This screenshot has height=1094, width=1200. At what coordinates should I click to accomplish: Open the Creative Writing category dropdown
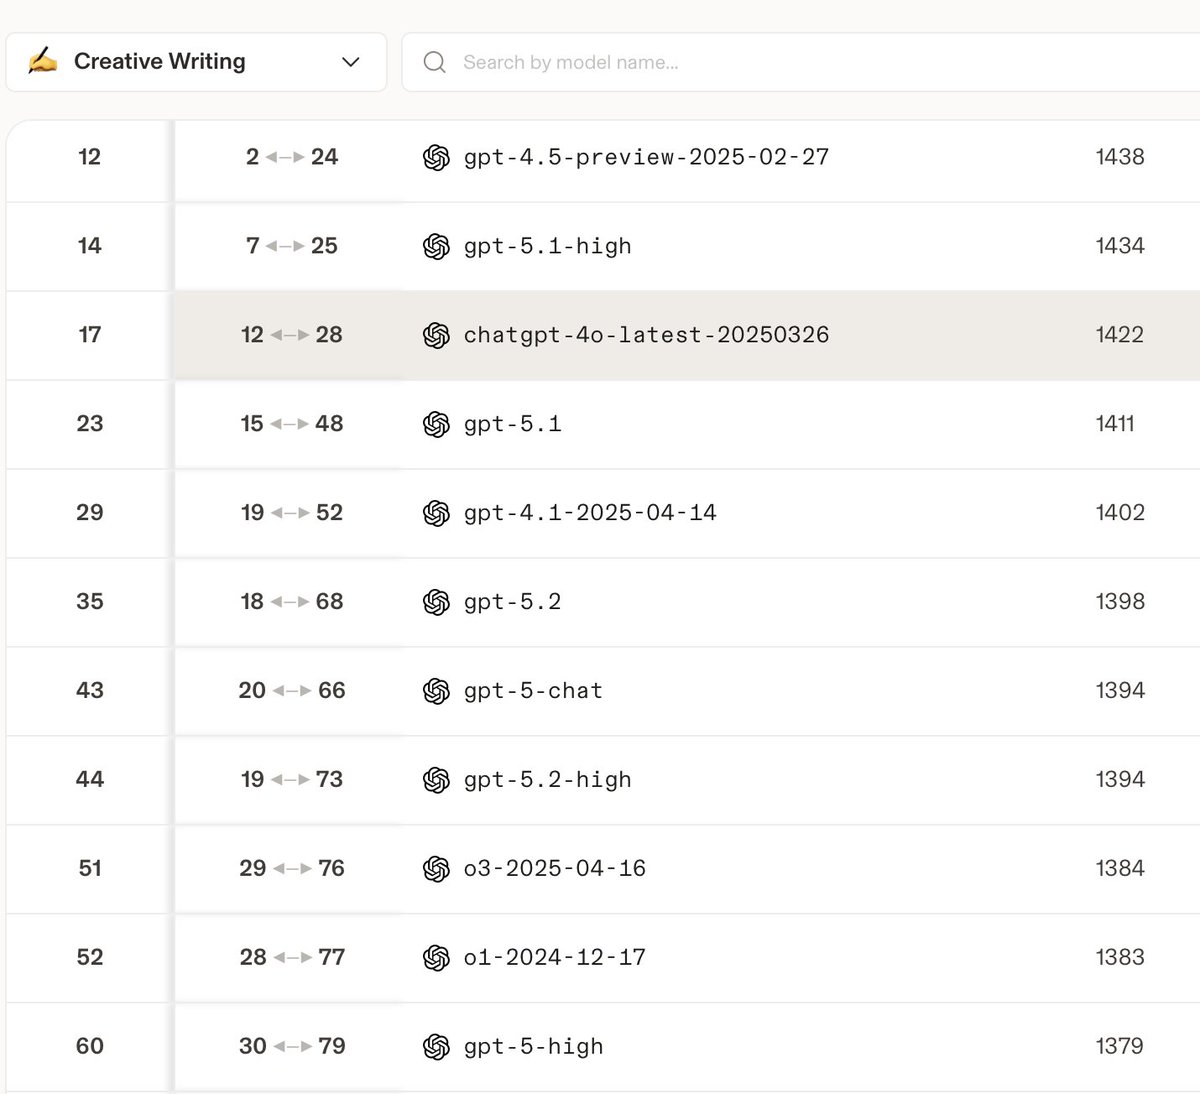click(x=196, y=62)
